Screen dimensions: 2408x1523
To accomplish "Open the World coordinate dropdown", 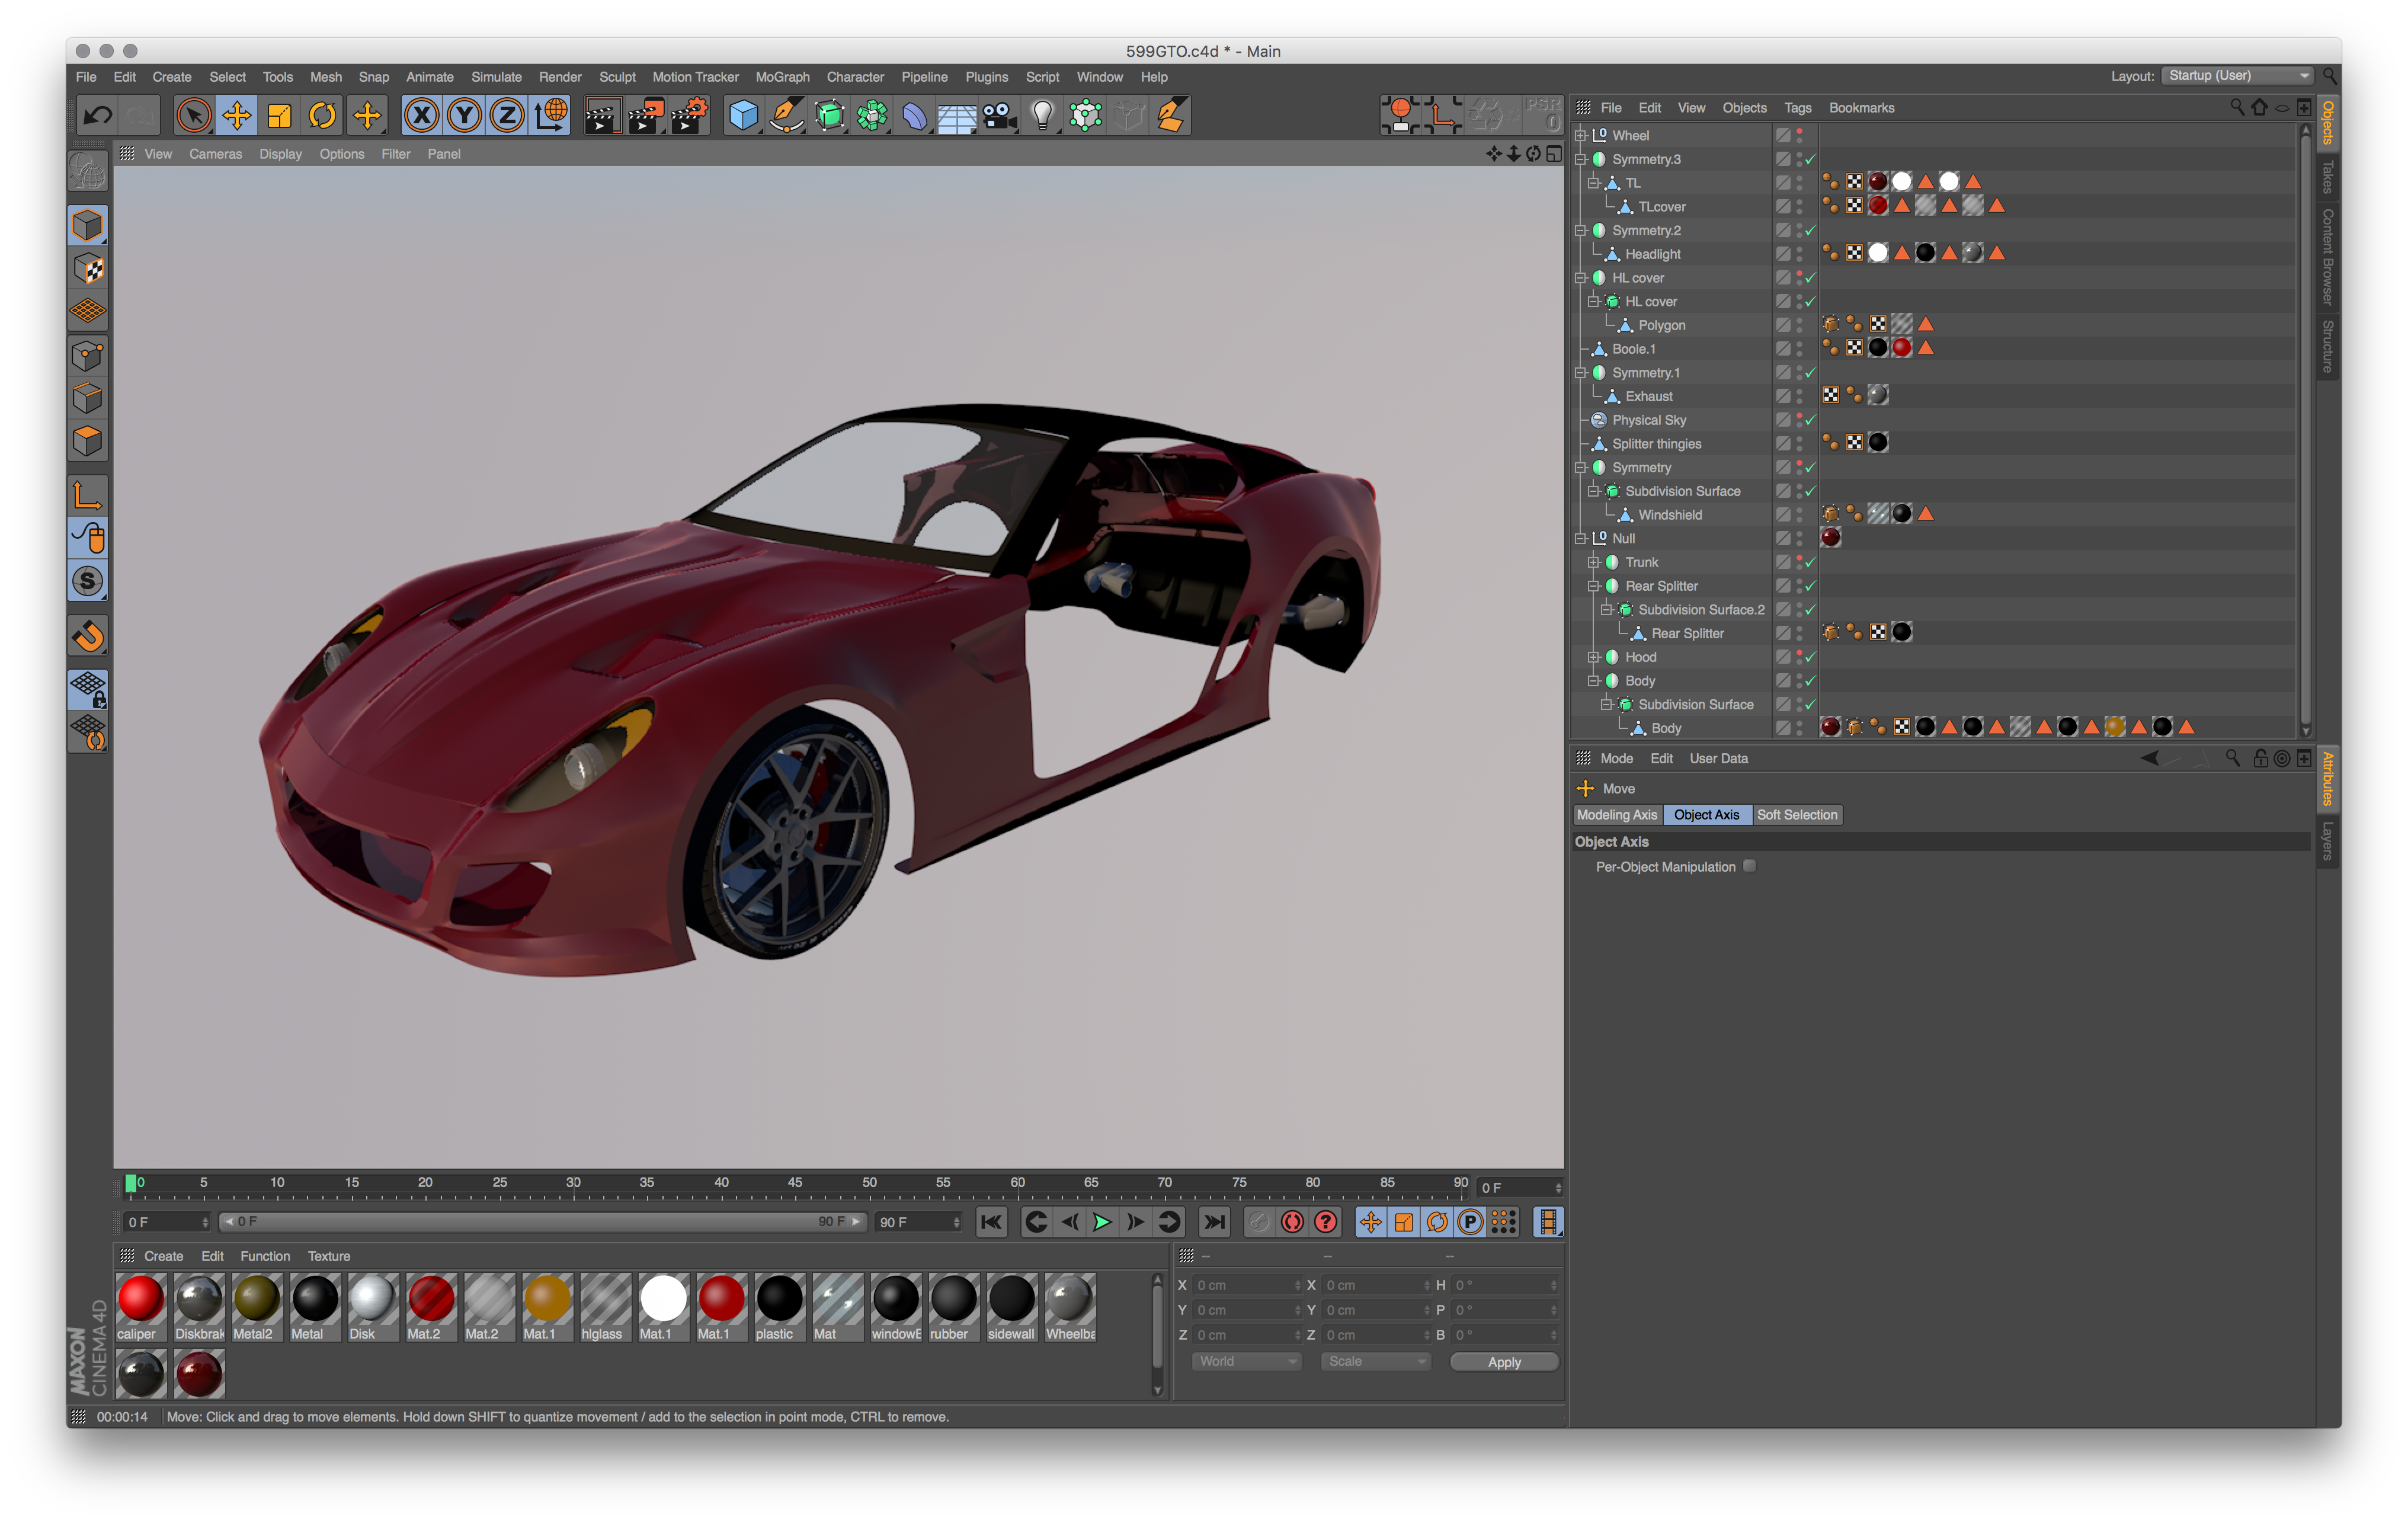I will [x=1246, y=1362].
